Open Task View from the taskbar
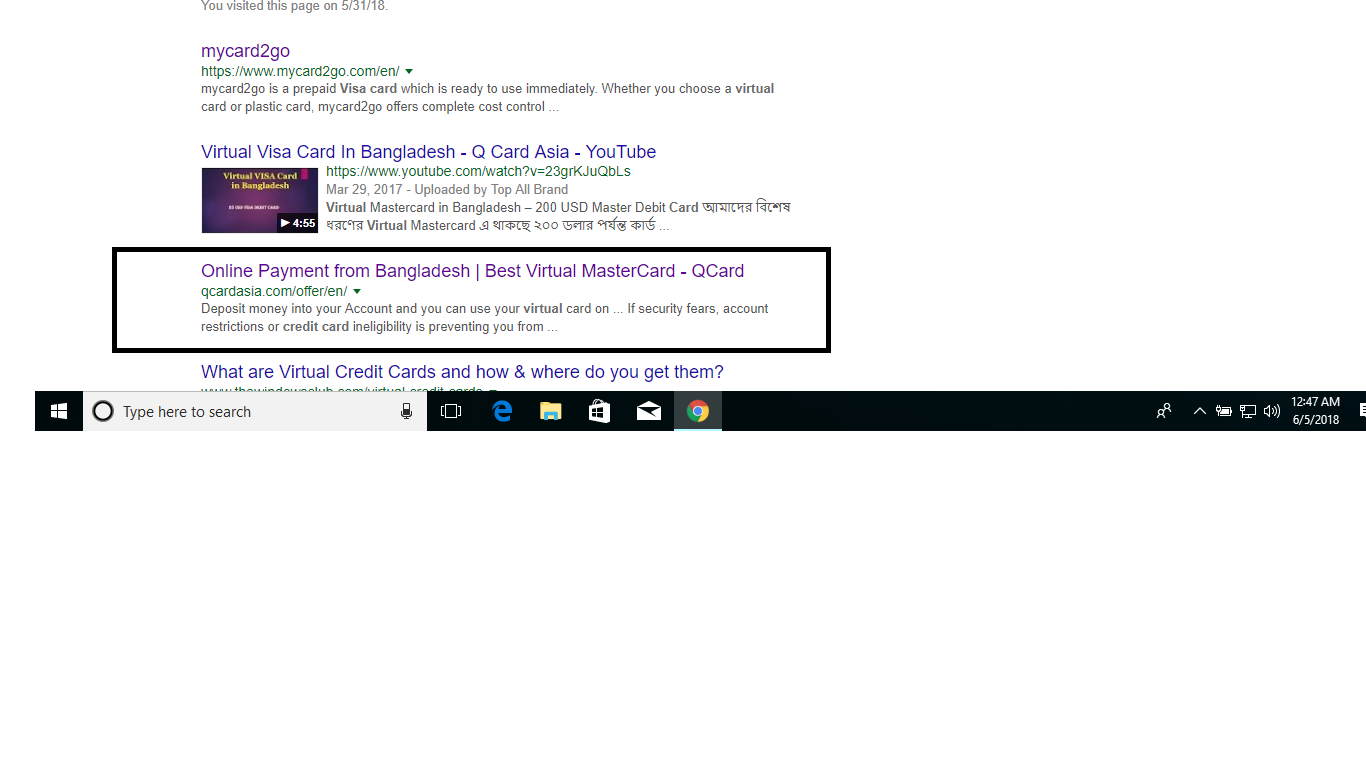 (x=451, y=411)
